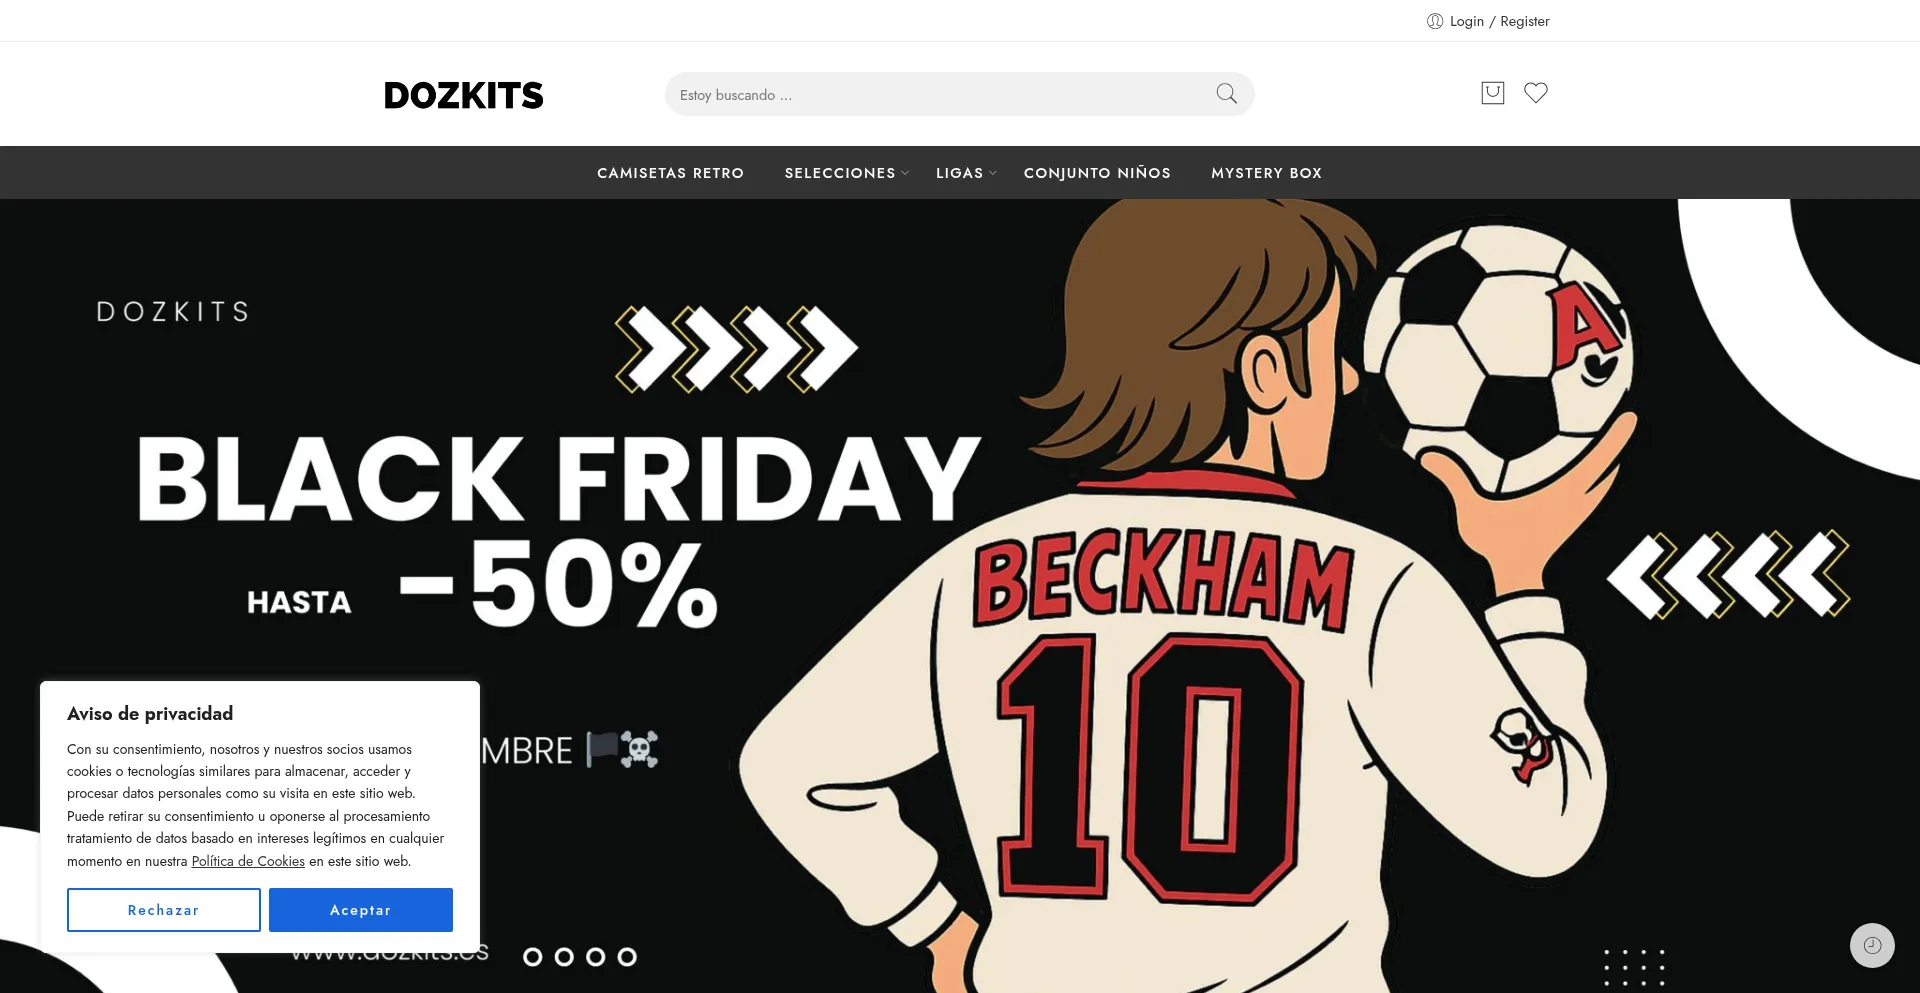
Task: Select the fourth carousel slide dot
Action: (627, 957)
